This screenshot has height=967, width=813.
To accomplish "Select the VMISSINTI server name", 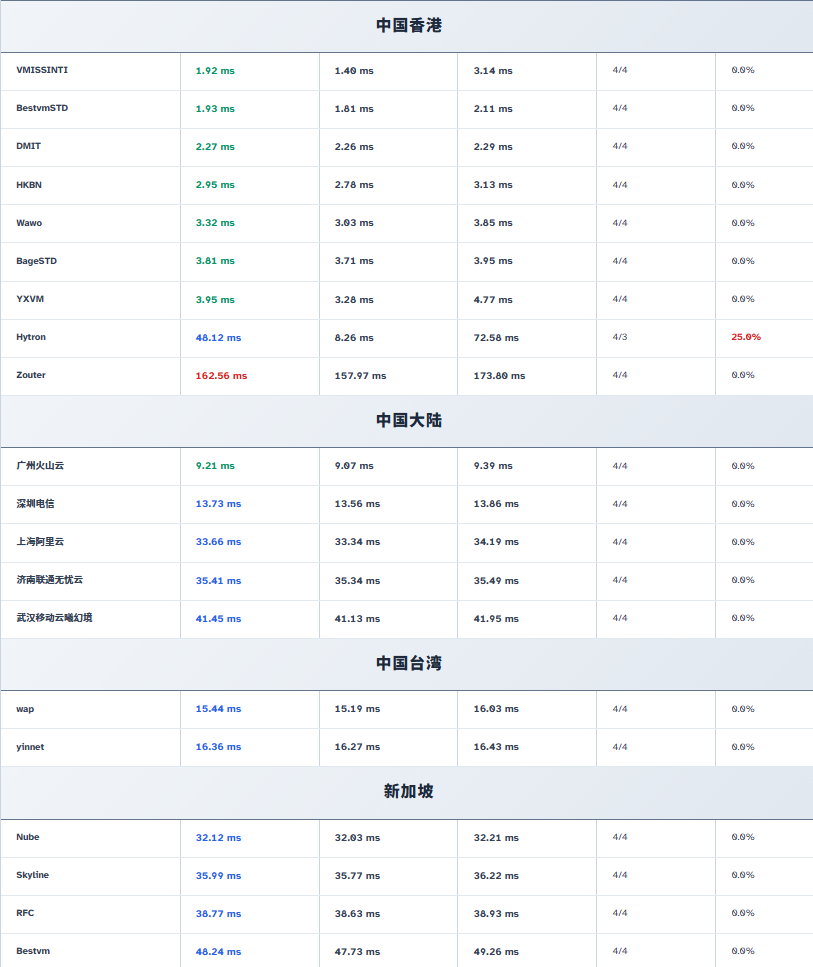I will 42,70.
